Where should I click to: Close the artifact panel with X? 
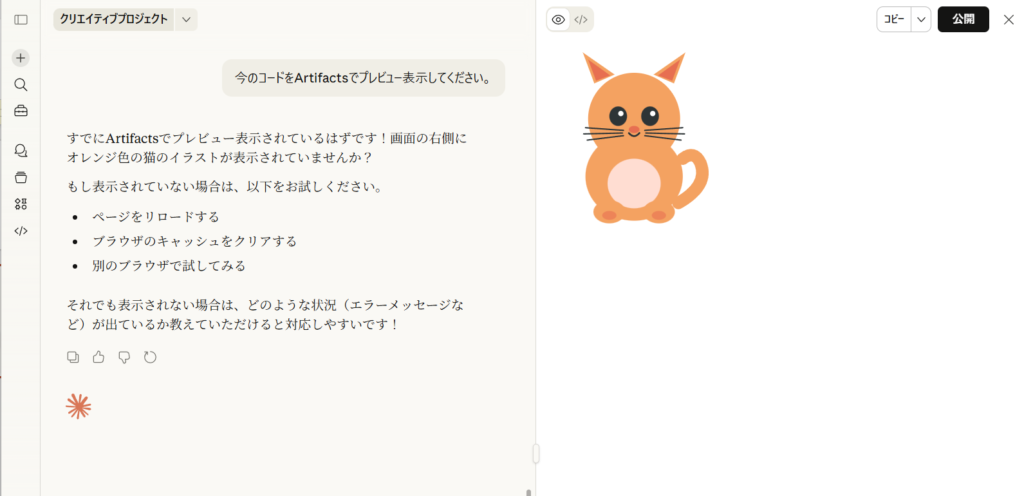pos(1008,19)
